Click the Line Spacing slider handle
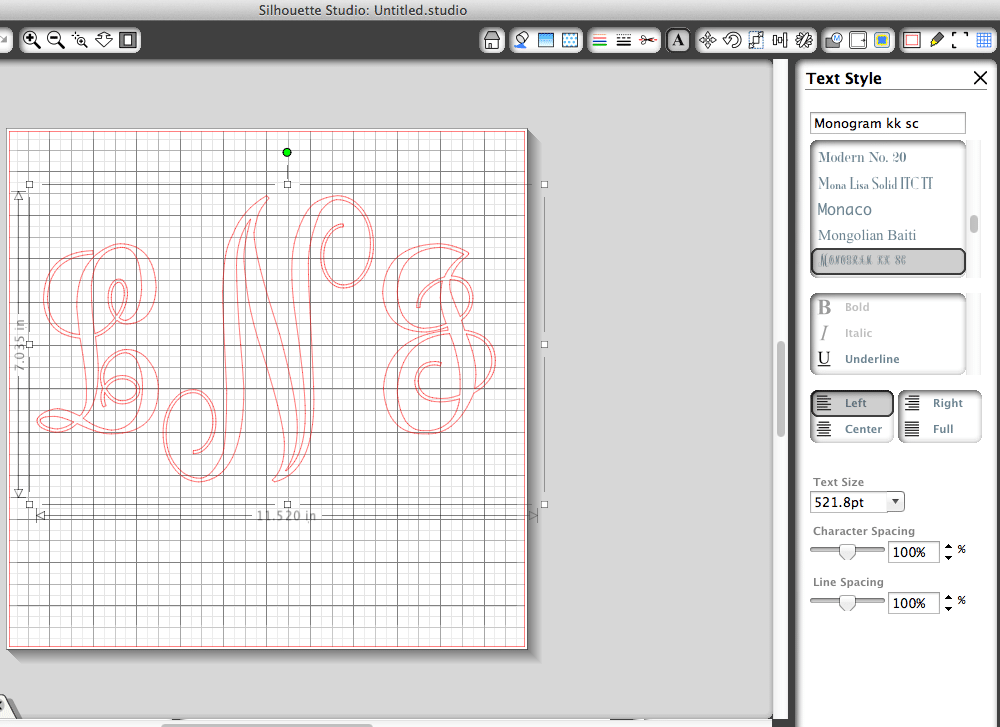 click(847, 602)
